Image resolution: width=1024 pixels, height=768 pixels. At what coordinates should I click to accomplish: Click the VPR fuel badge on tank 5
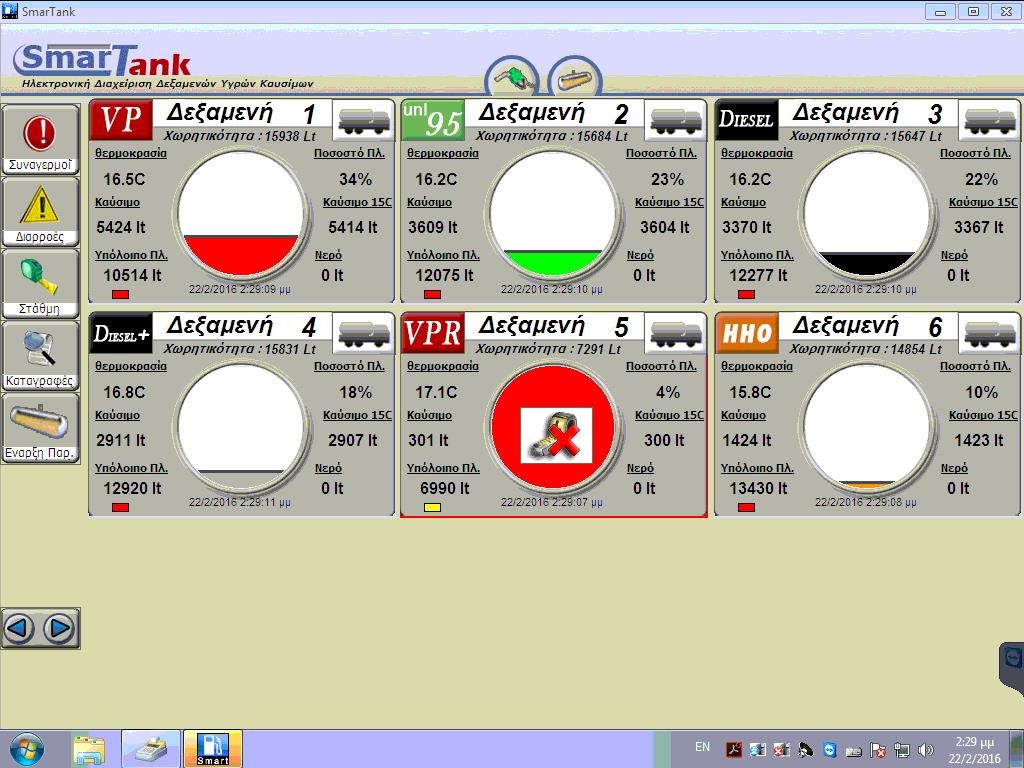click(433, 333)
